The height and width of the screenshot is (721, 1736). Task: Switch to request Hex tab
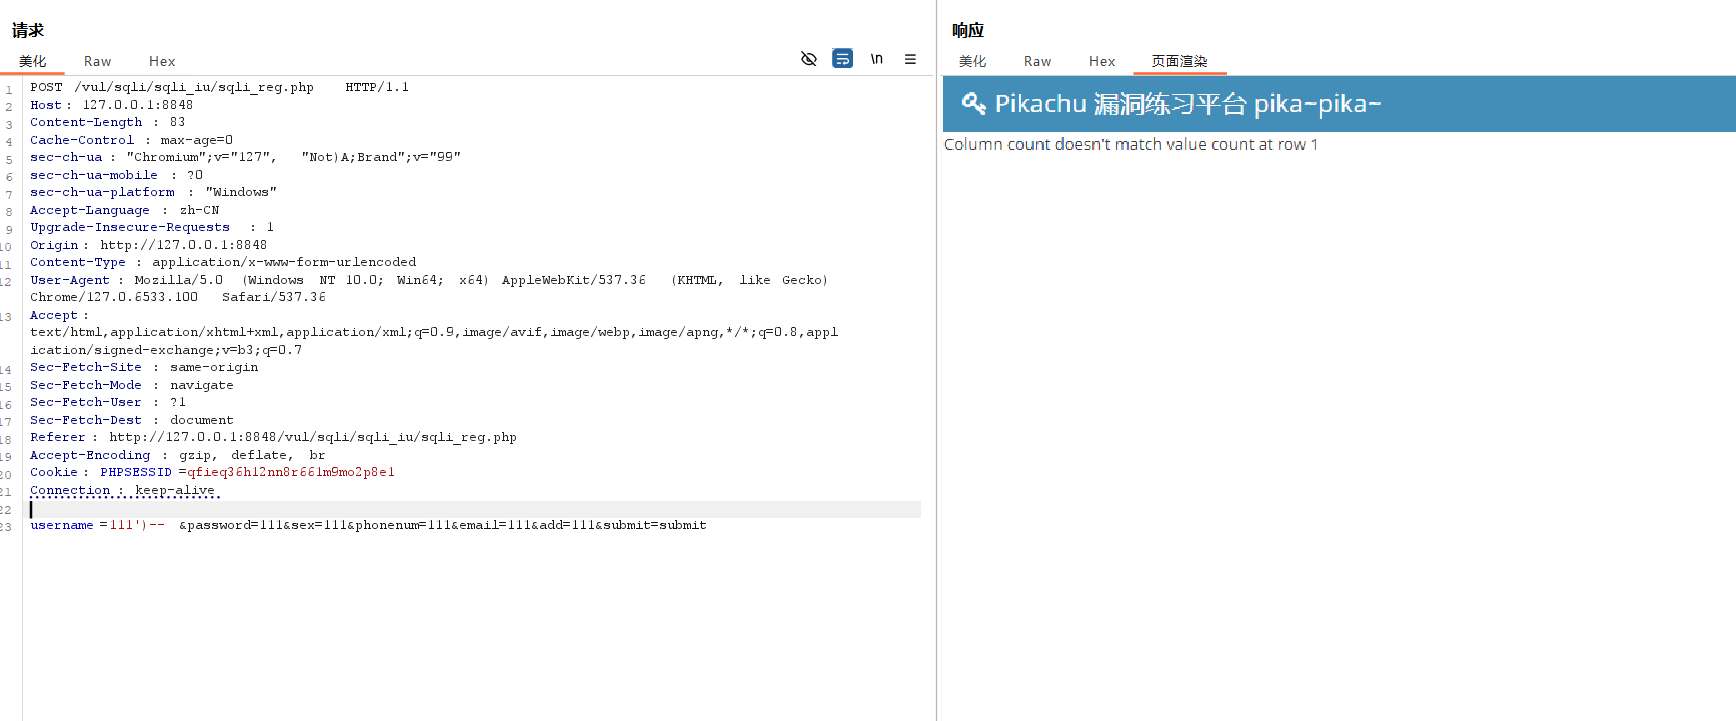(x=162, y=61)
